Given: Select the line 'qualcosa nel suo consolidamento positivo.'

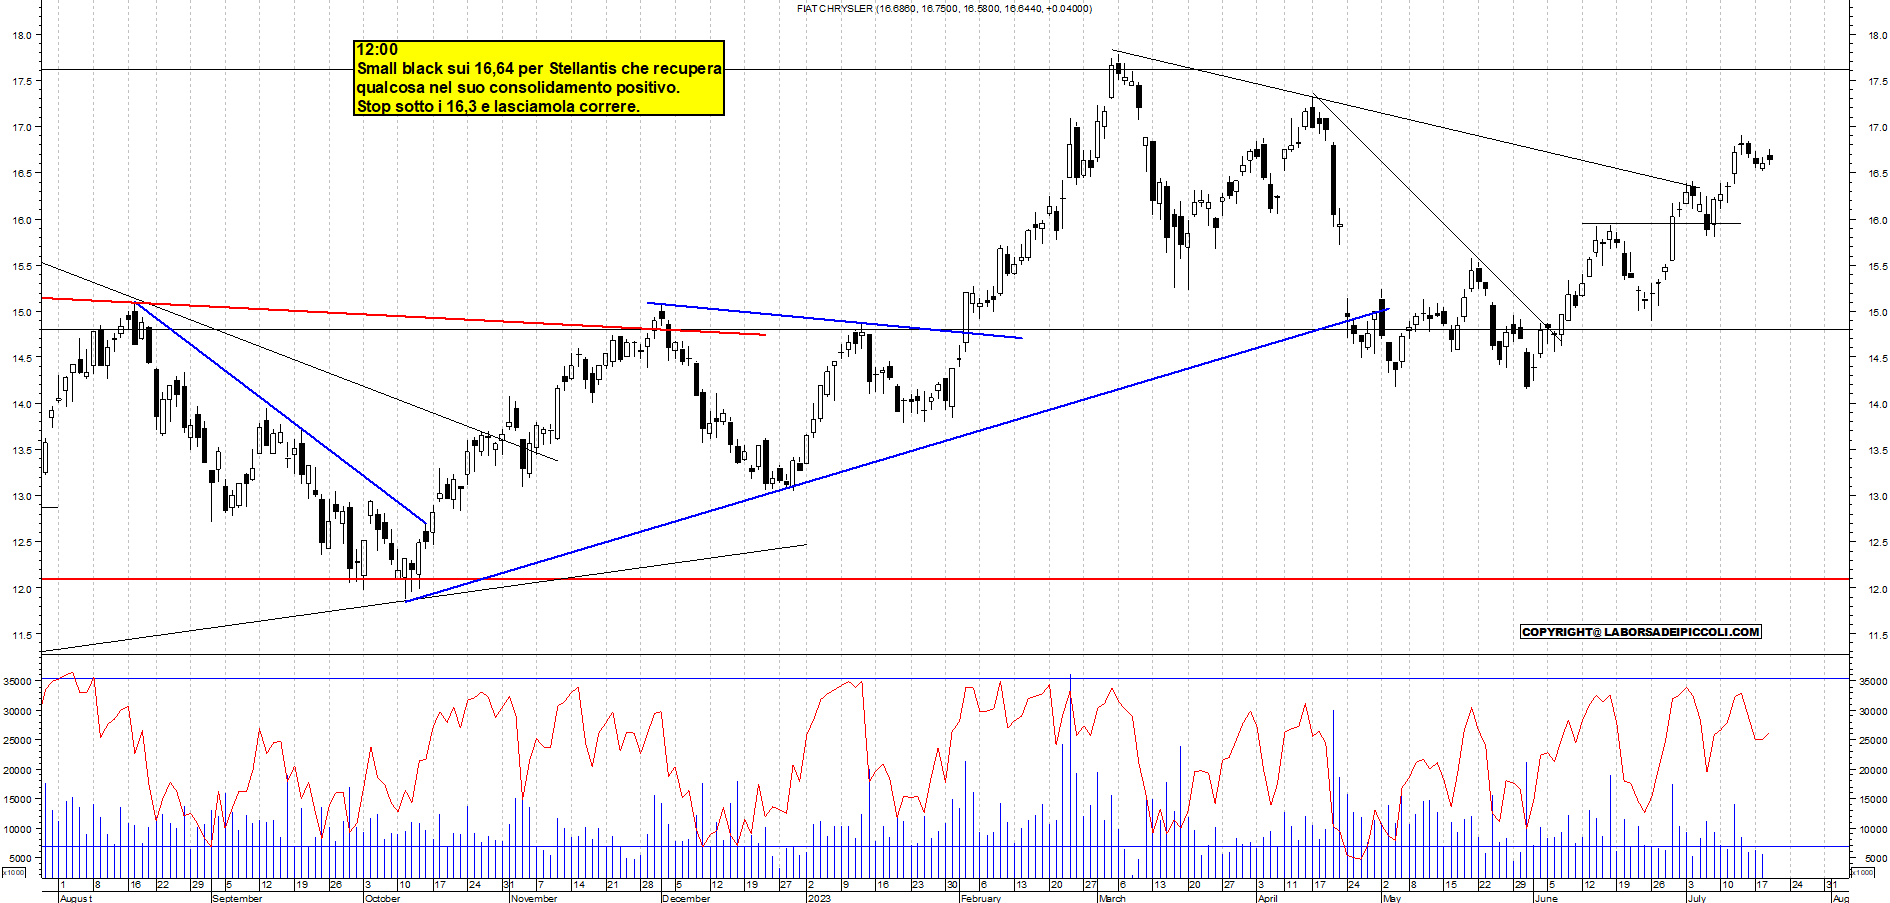Looking at the screenshot, I should pyautogui.click(x=518, y=88).
